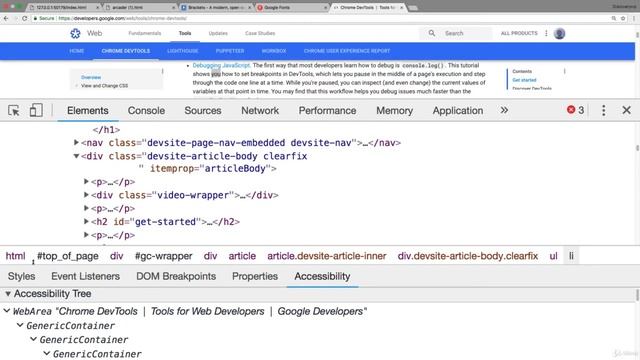Toggle the device toolbar icon
This screenshot has width=640, height=360.
point(36,110)
